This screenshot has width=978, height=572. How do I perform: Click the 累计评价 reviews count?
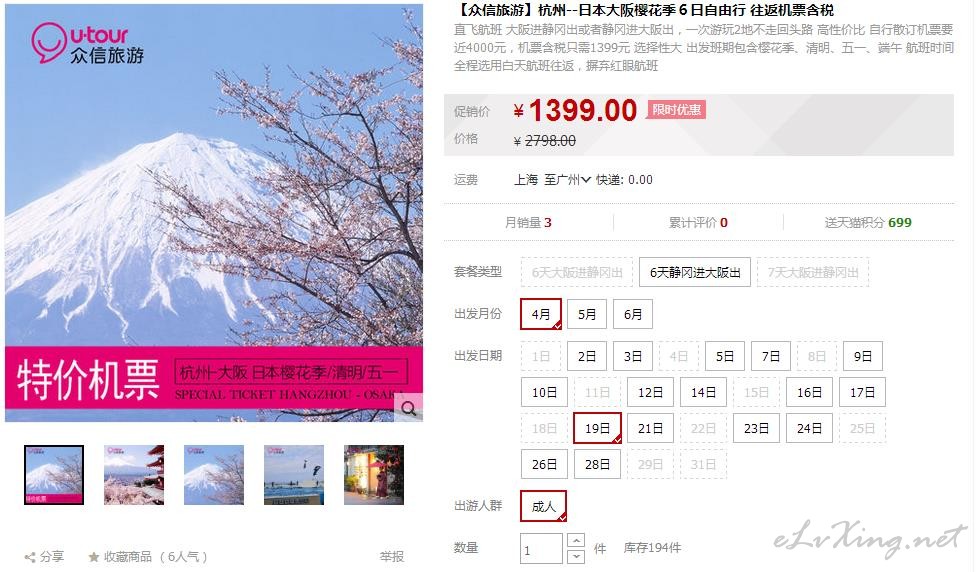pyautogui.click(x=698, y=223)
